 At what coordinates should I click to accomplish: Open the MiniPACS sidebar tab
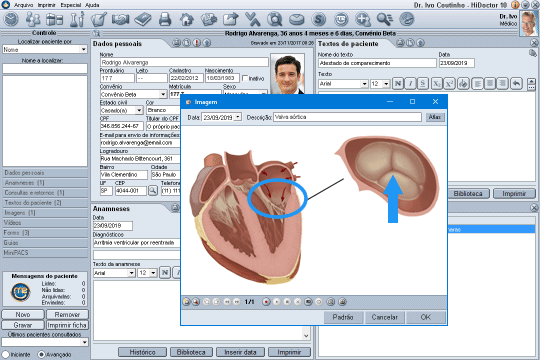pyautogui.click(x=45, y=253)
